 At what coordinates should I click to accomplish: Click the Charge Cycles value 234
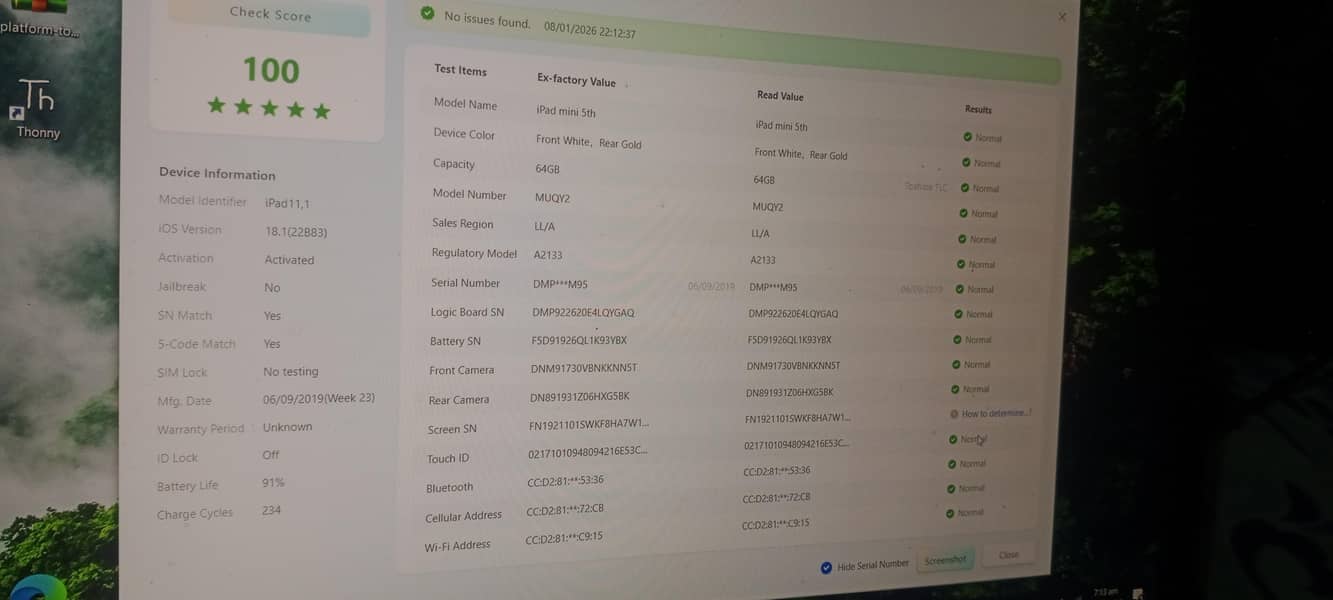[x=271, y=510]
